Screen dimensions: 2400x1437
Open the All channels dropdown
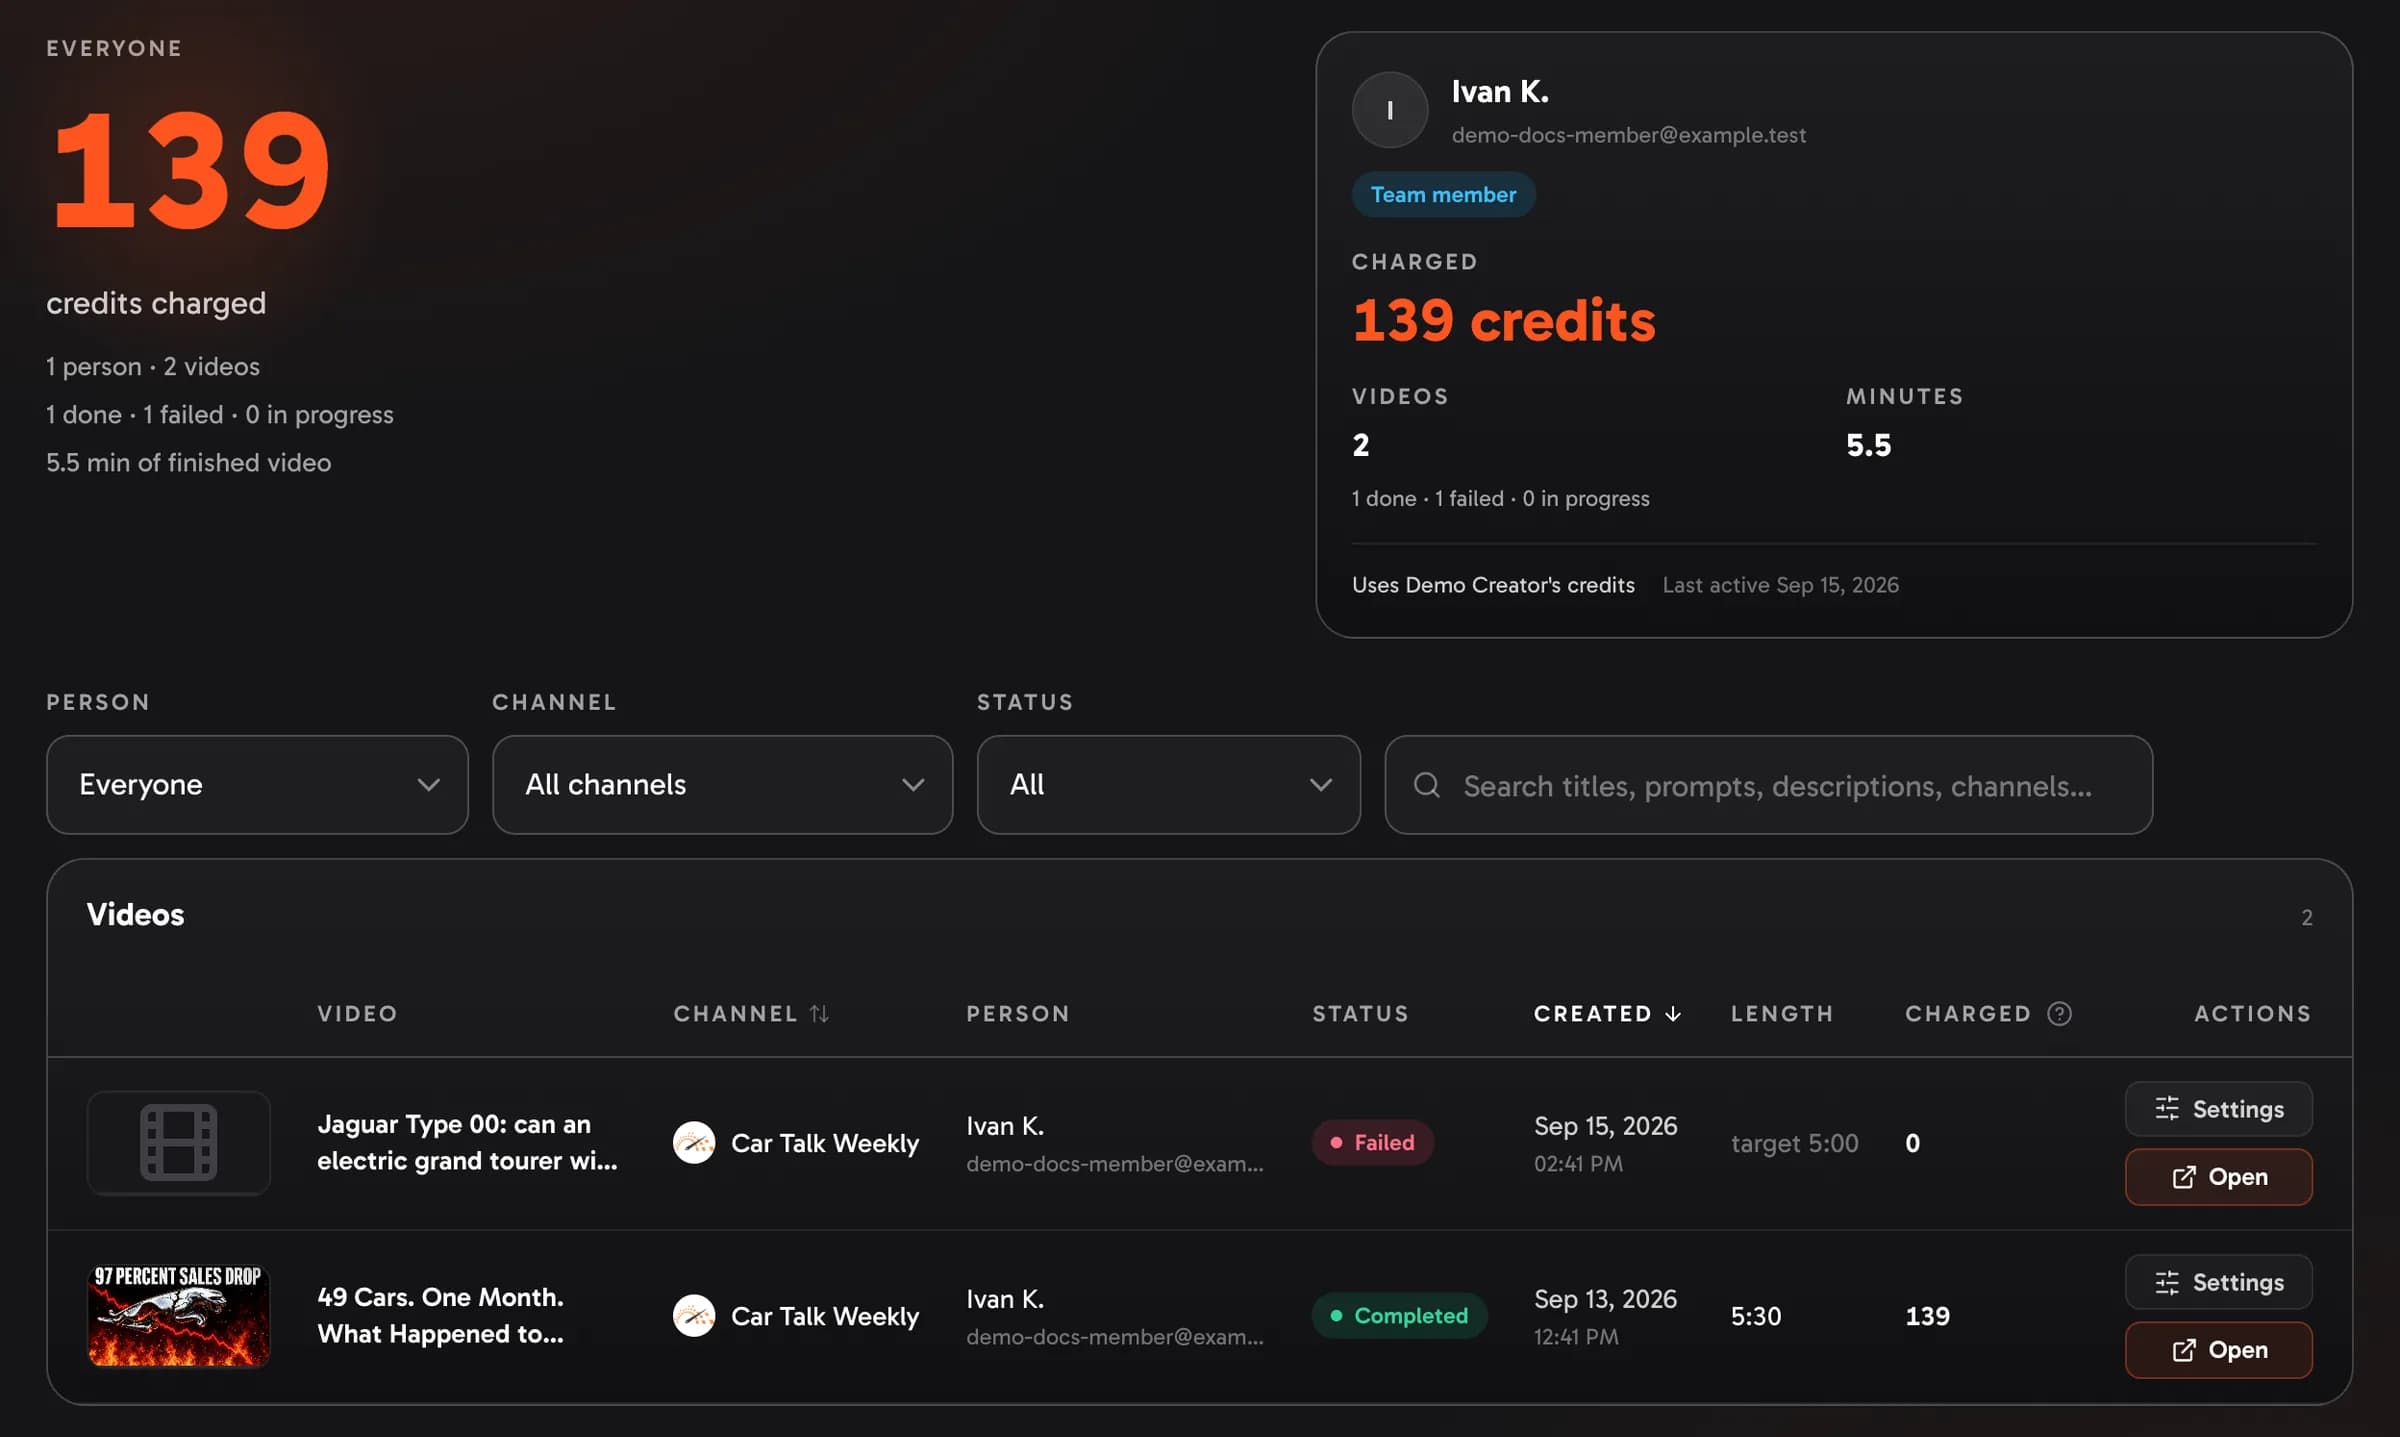click(x=722, y=785)
